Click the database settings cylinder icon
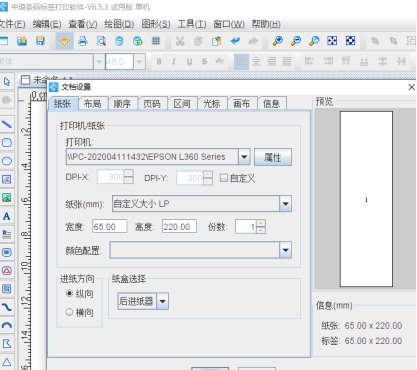 (x=119, y=41)
